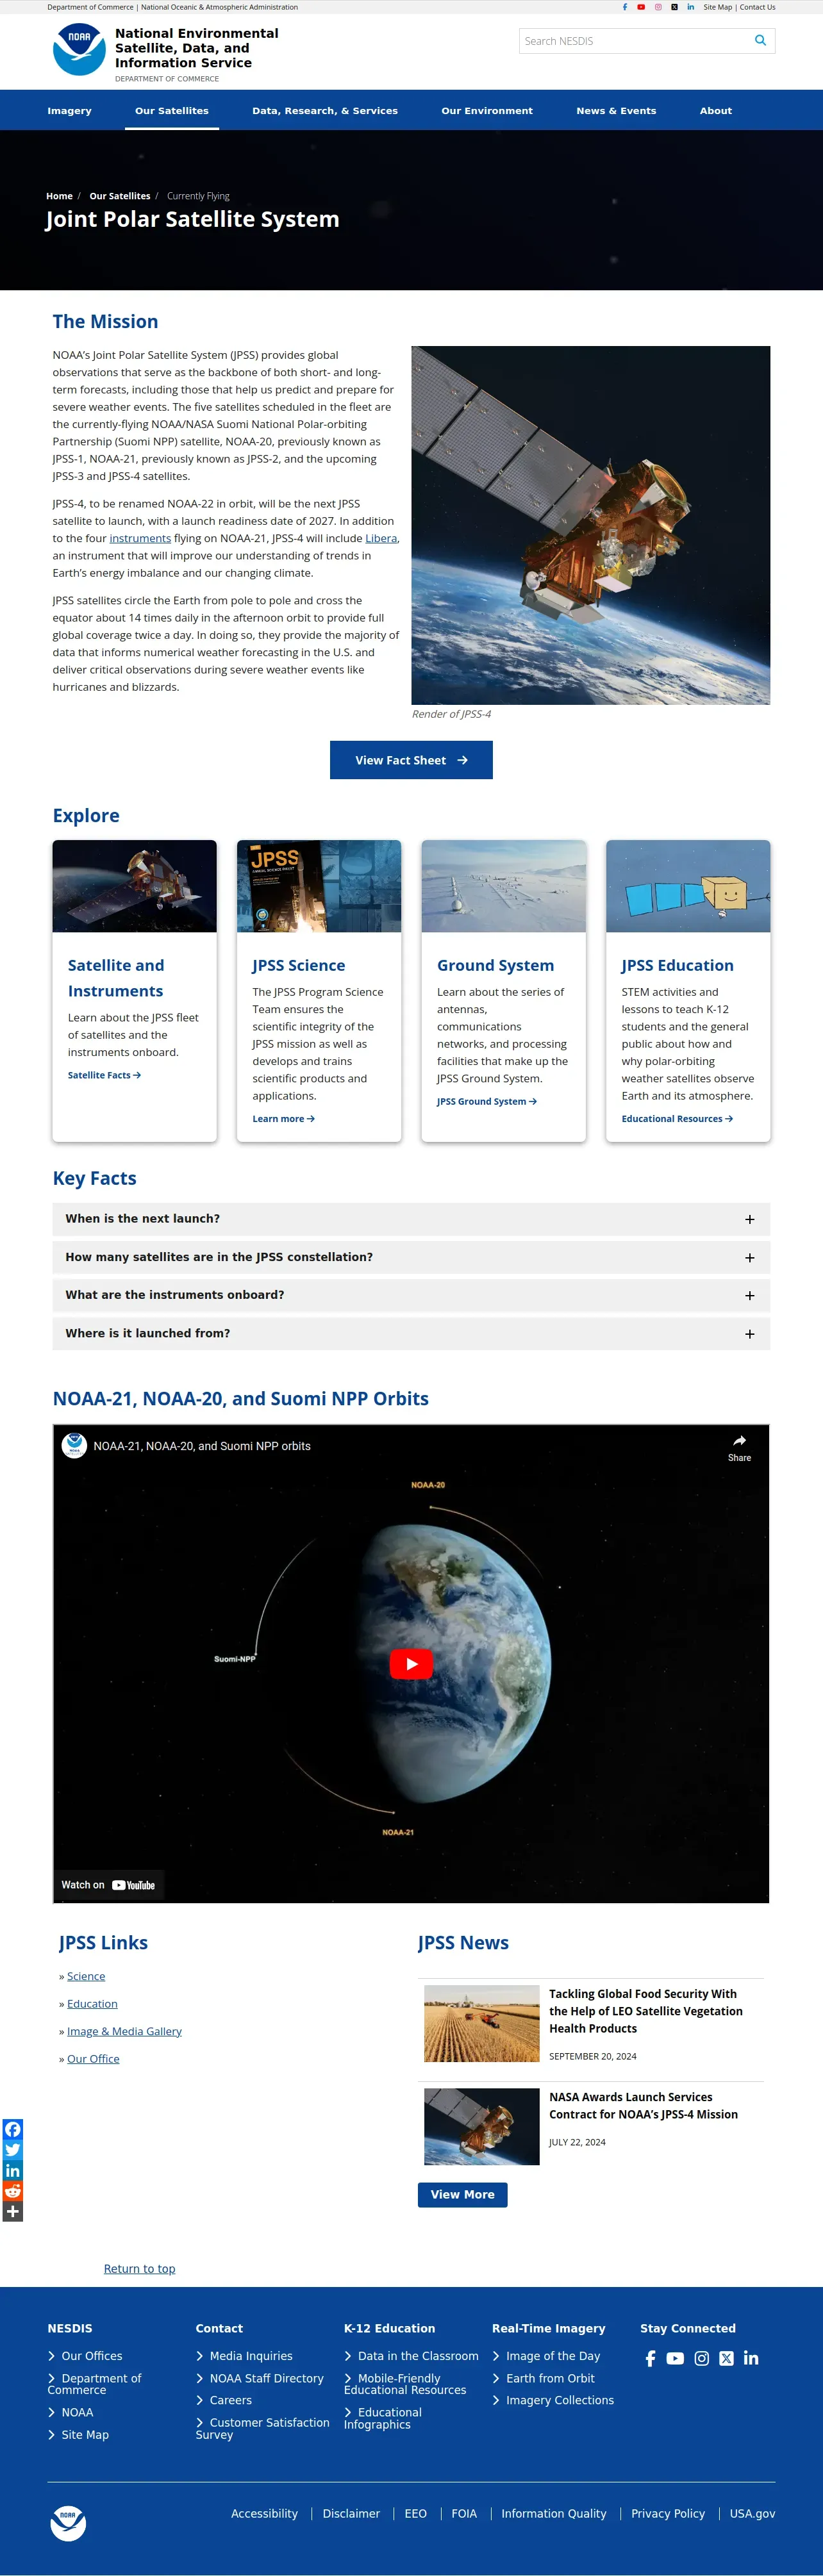
Task: Open the News & Events menu
Action: [616, 111]
